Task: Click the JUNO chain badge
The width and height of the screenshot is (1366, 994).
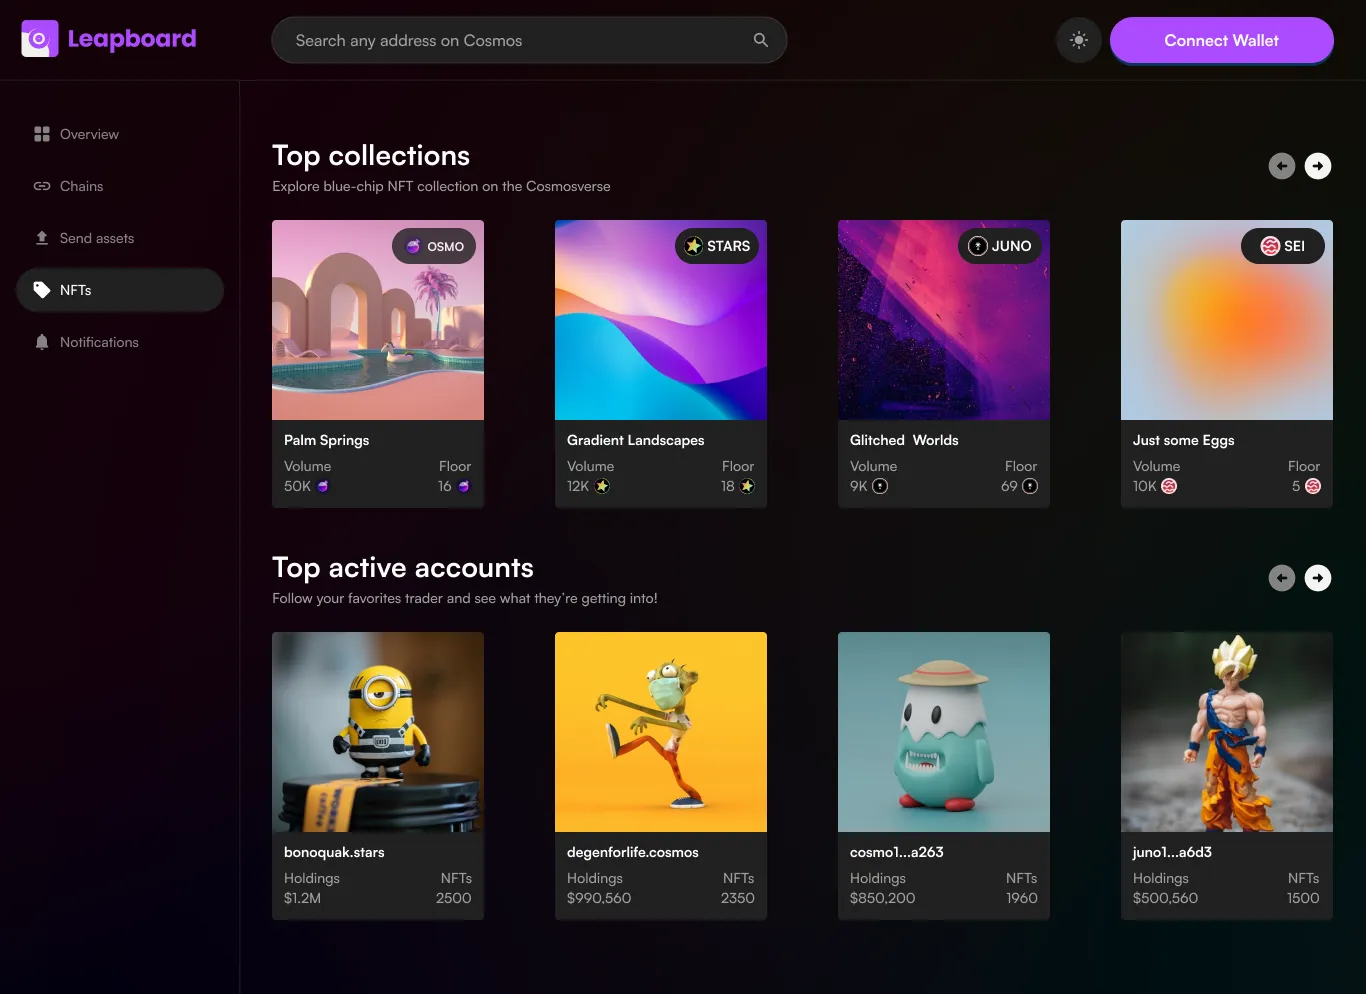Action: pos(1000,246)
